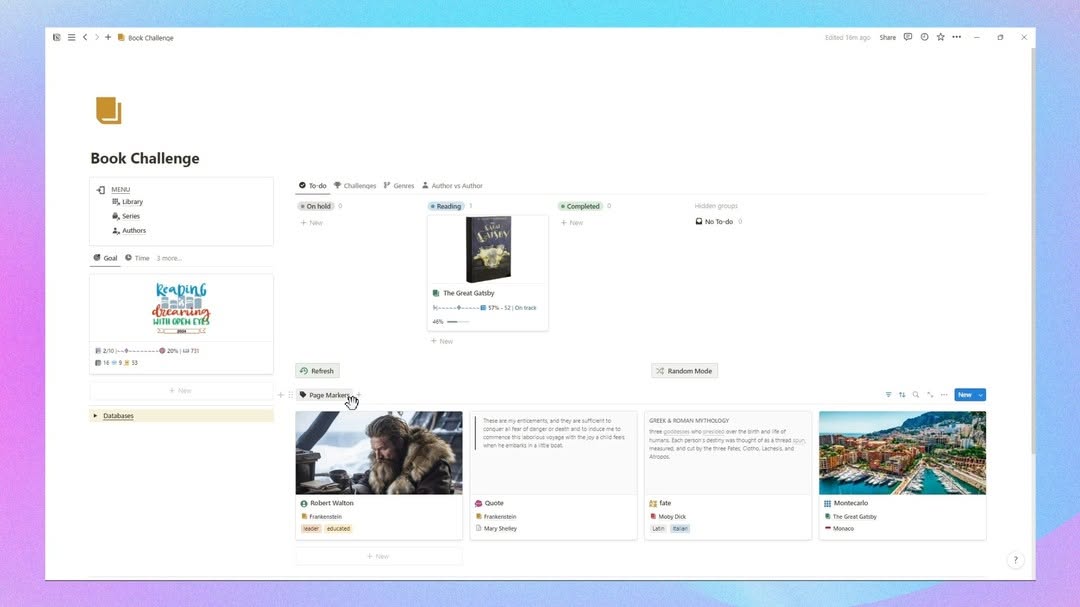
Task: Open the Authors link in MENU
Action: [x=134, y=231]
